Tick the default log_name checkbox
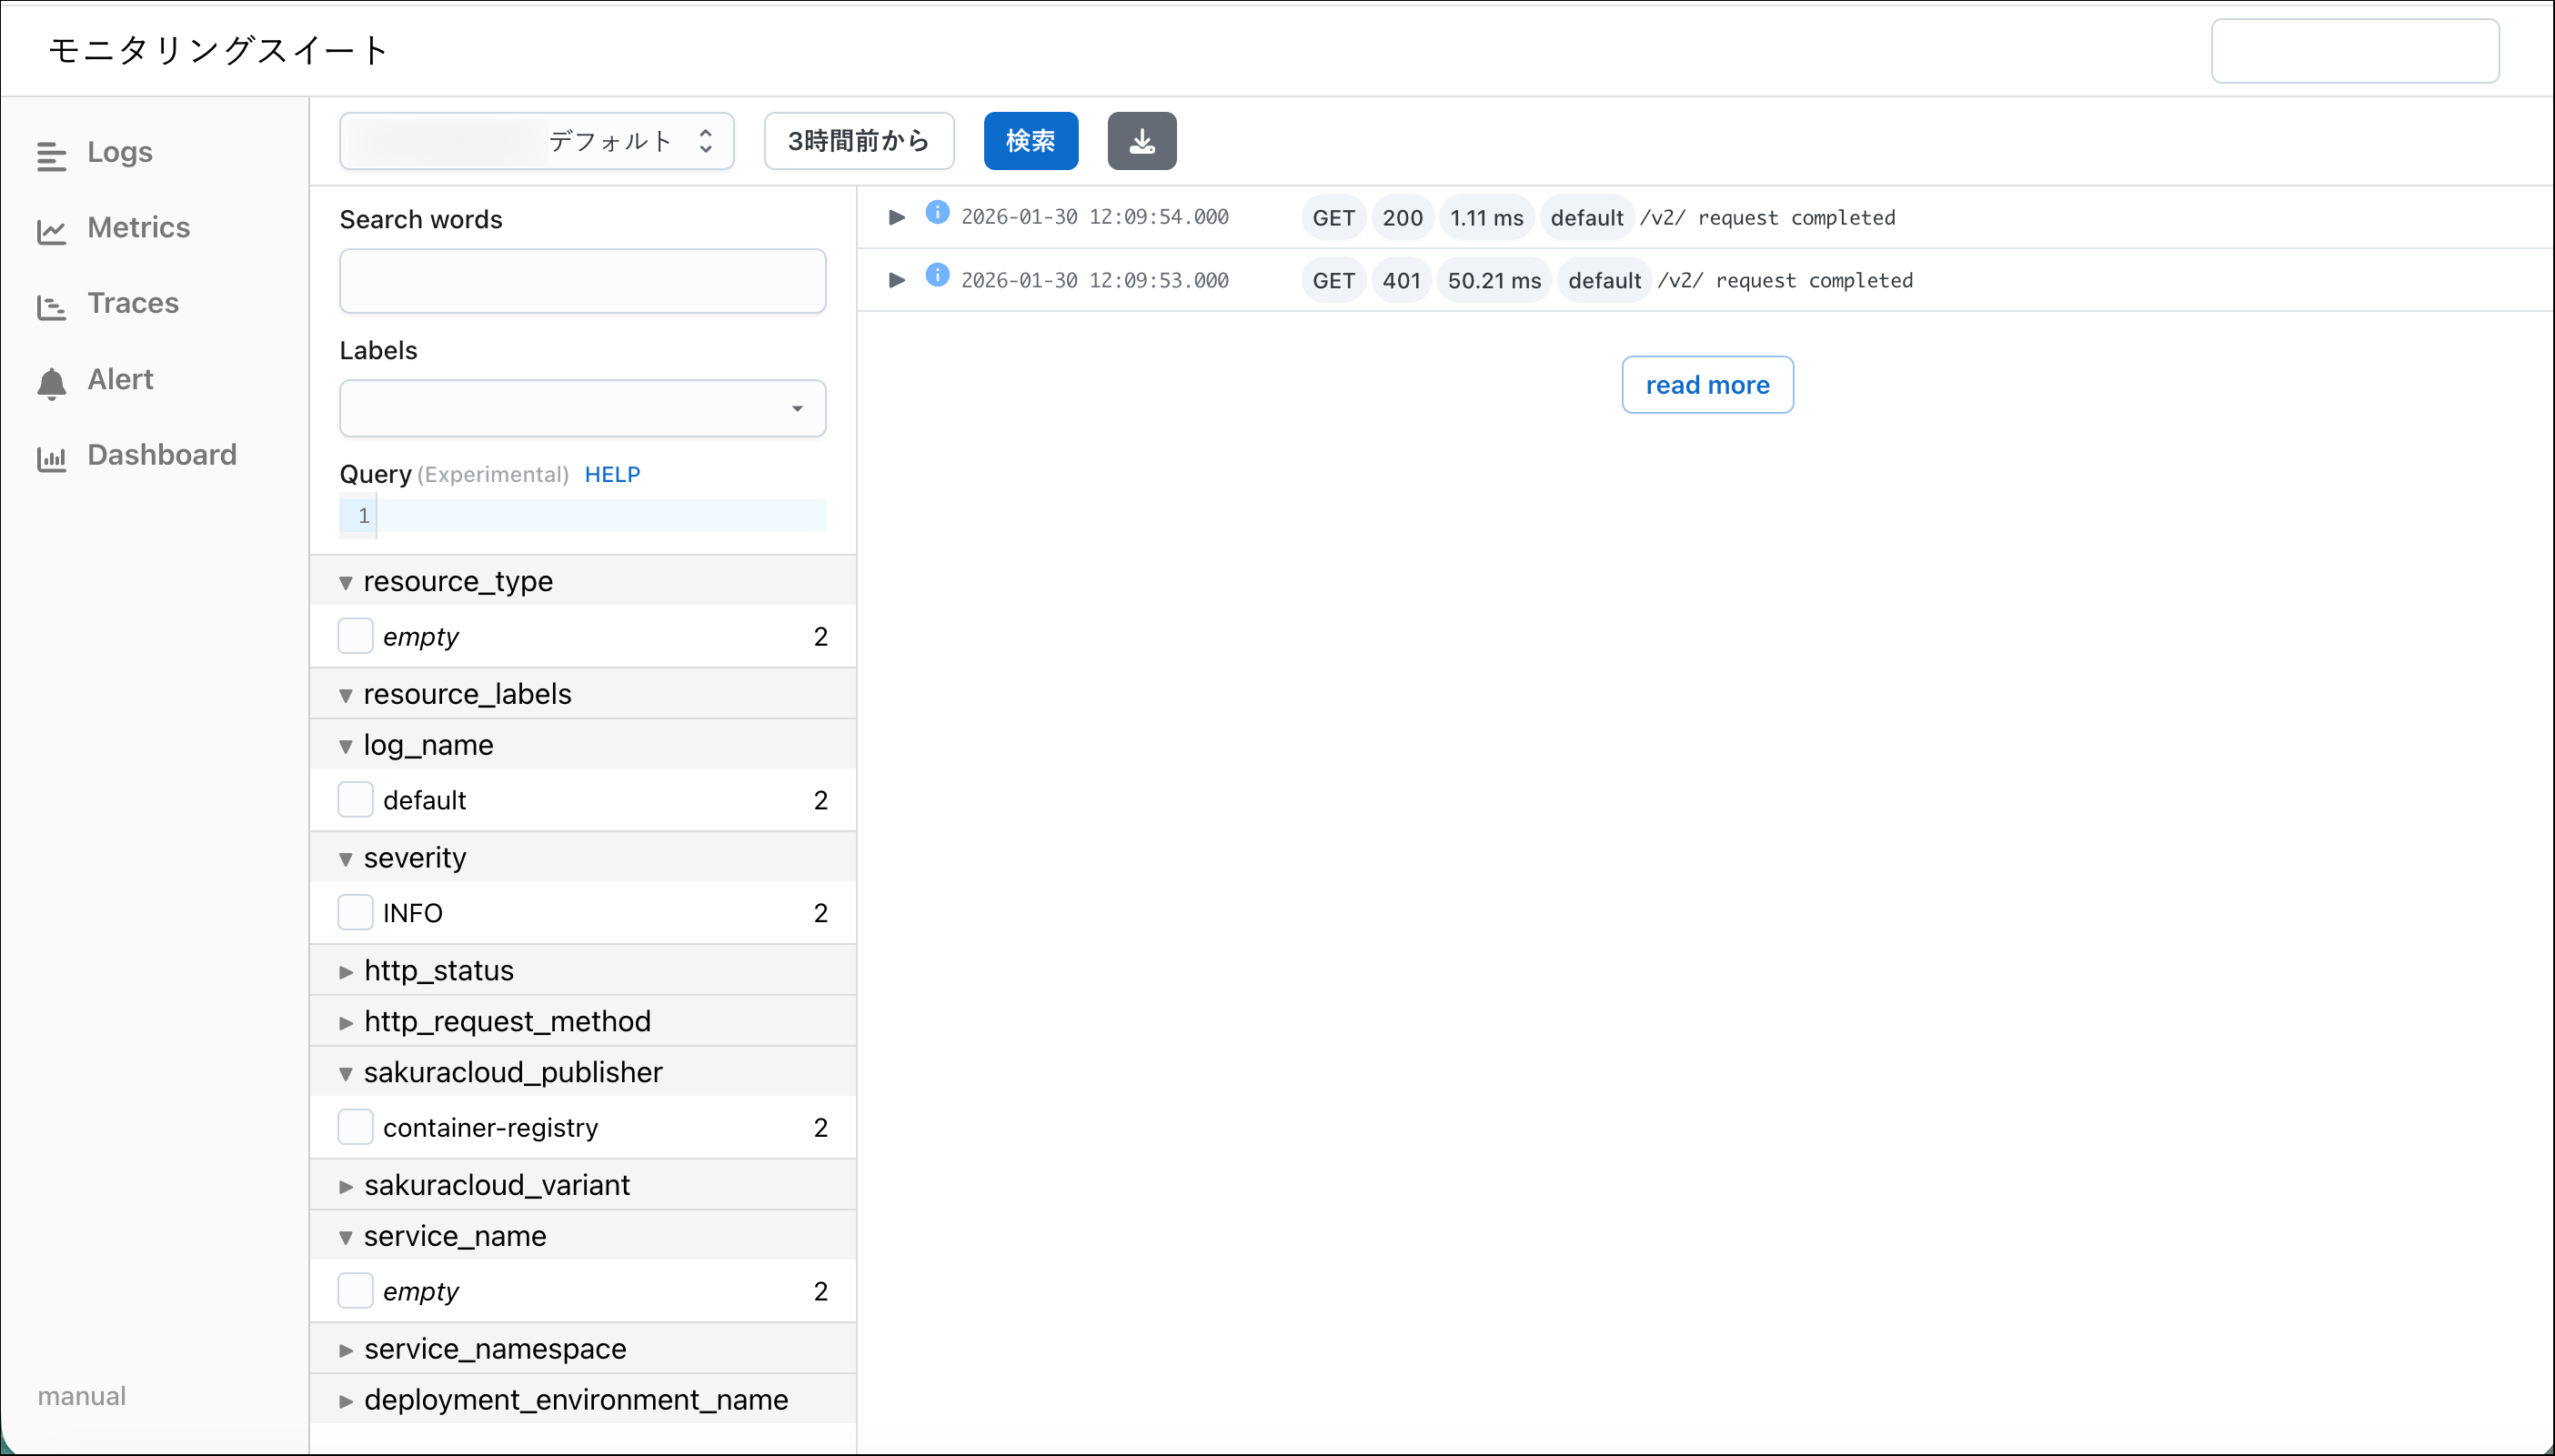 pos(355,799)
